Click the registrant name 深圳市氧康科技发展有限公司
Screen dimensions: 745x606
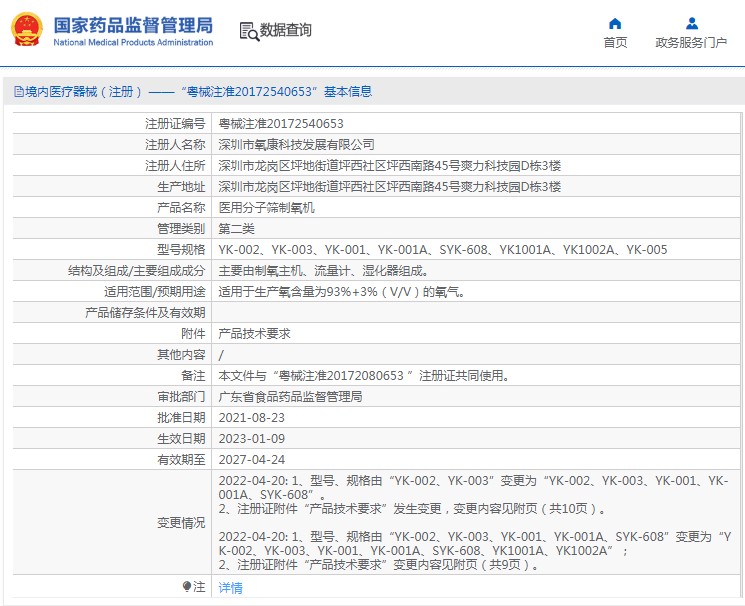(297, 145)
